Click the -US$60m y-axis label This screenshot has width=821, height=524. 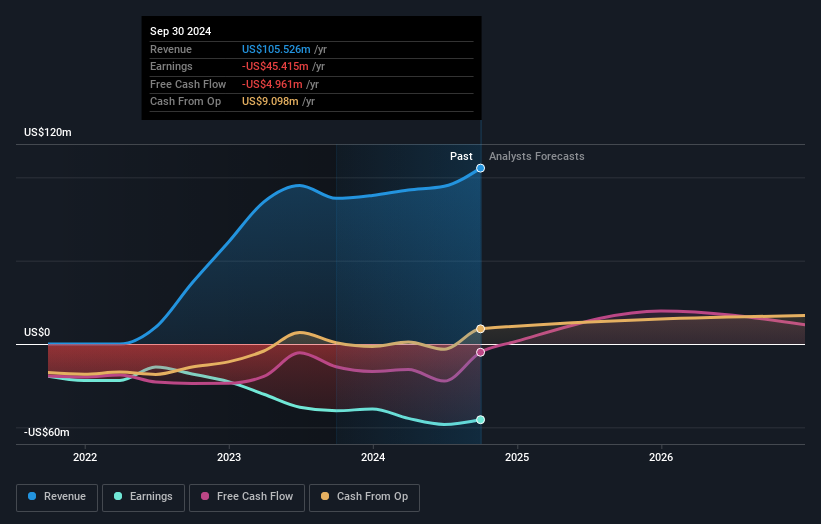pyautogui.click(x=47, y=432)
